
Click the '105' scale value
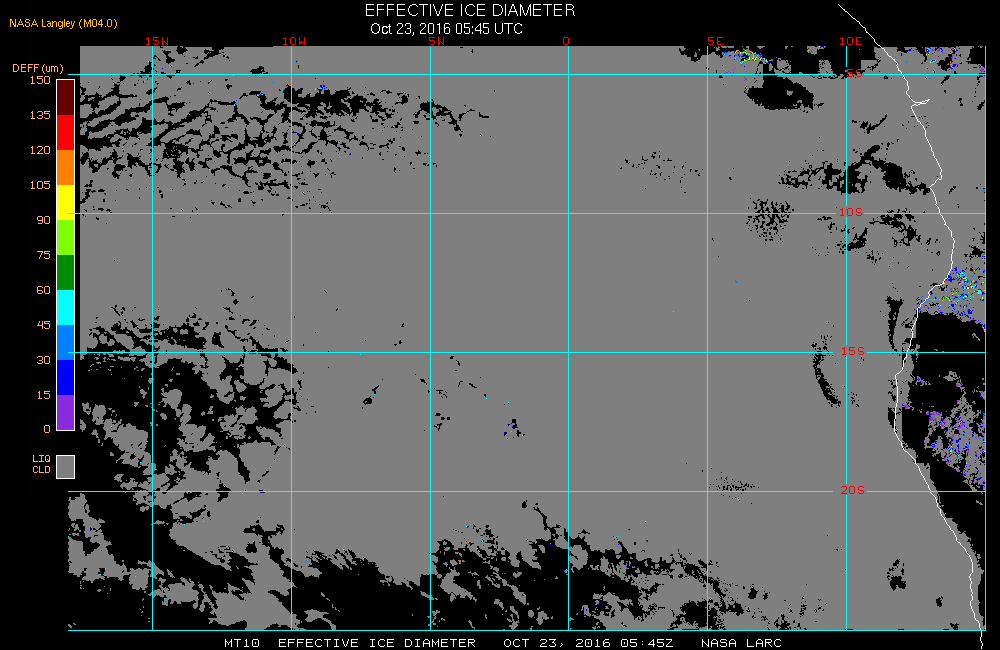[x=40, y=185]
